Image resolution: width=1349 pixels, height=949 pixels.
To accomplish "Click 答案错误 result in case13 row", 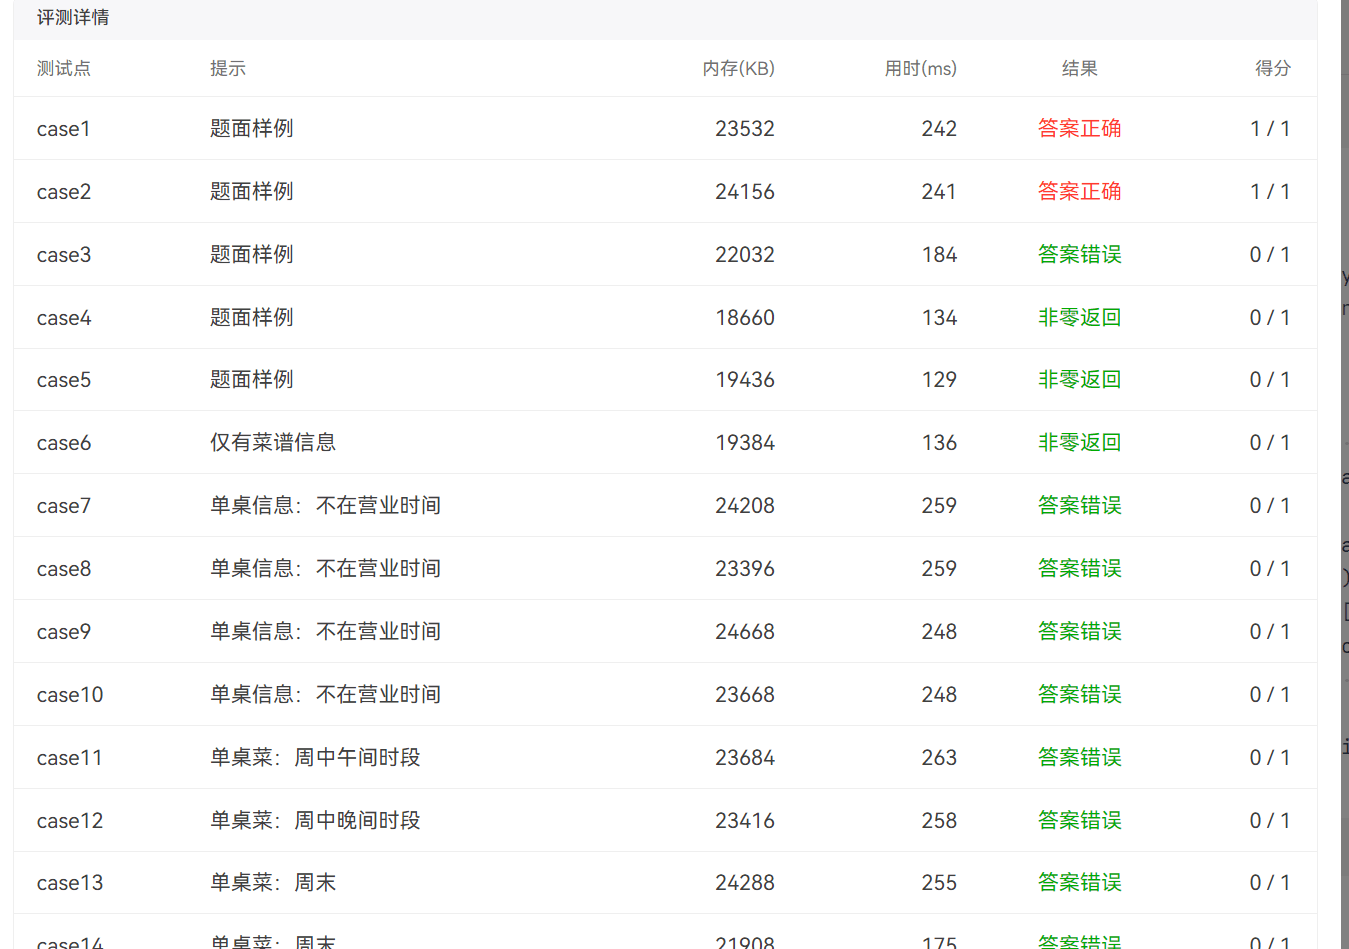I will tap(1079, 883).
